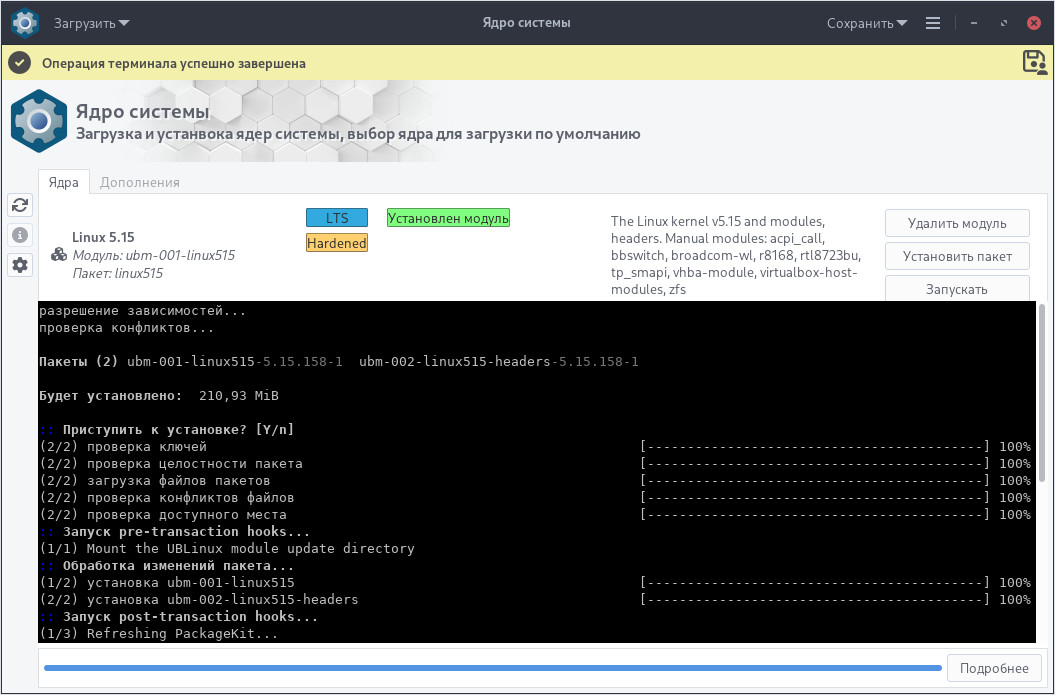Switch to the Дополнения tab
Viewport: 1055px width, 695px height.
pyautogui.click(x=139, y=182)
